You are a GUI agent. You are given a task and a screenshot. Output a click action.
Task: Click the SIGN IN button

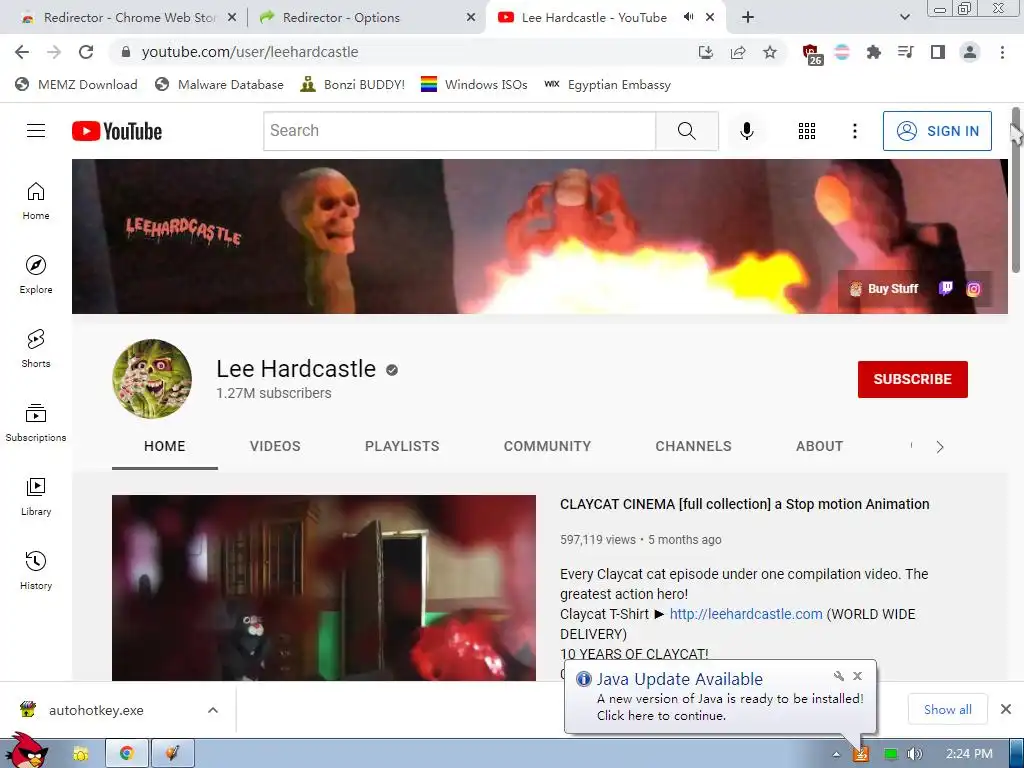[x=937, y=131]
